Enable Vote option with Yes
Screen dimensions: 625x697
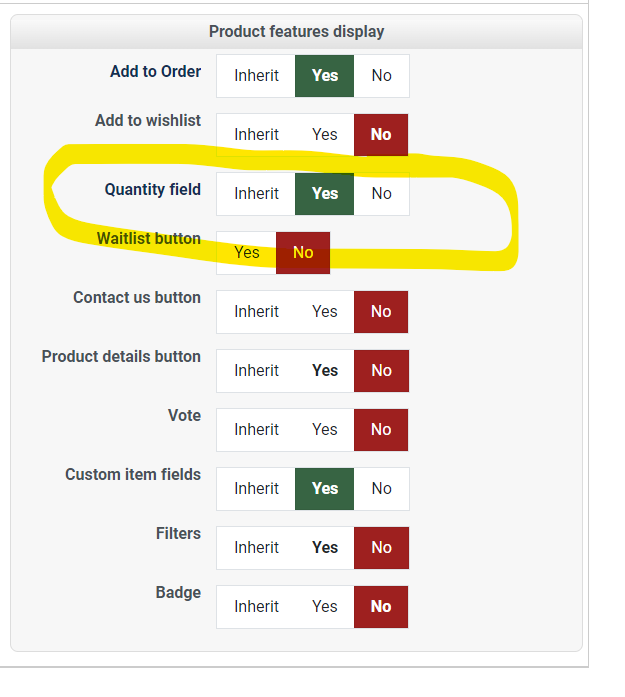point(324,430)
